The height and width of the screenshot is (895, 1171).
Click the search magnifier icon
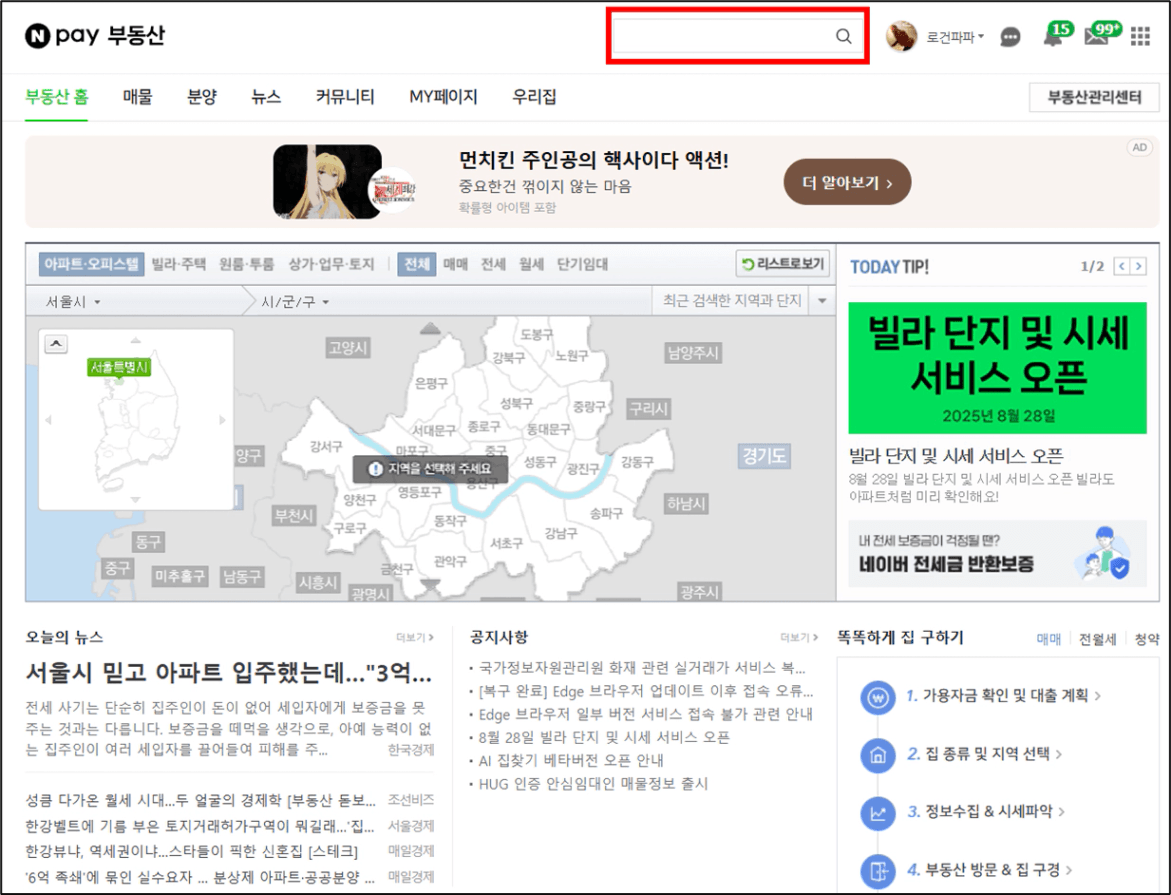pos(843,37)
